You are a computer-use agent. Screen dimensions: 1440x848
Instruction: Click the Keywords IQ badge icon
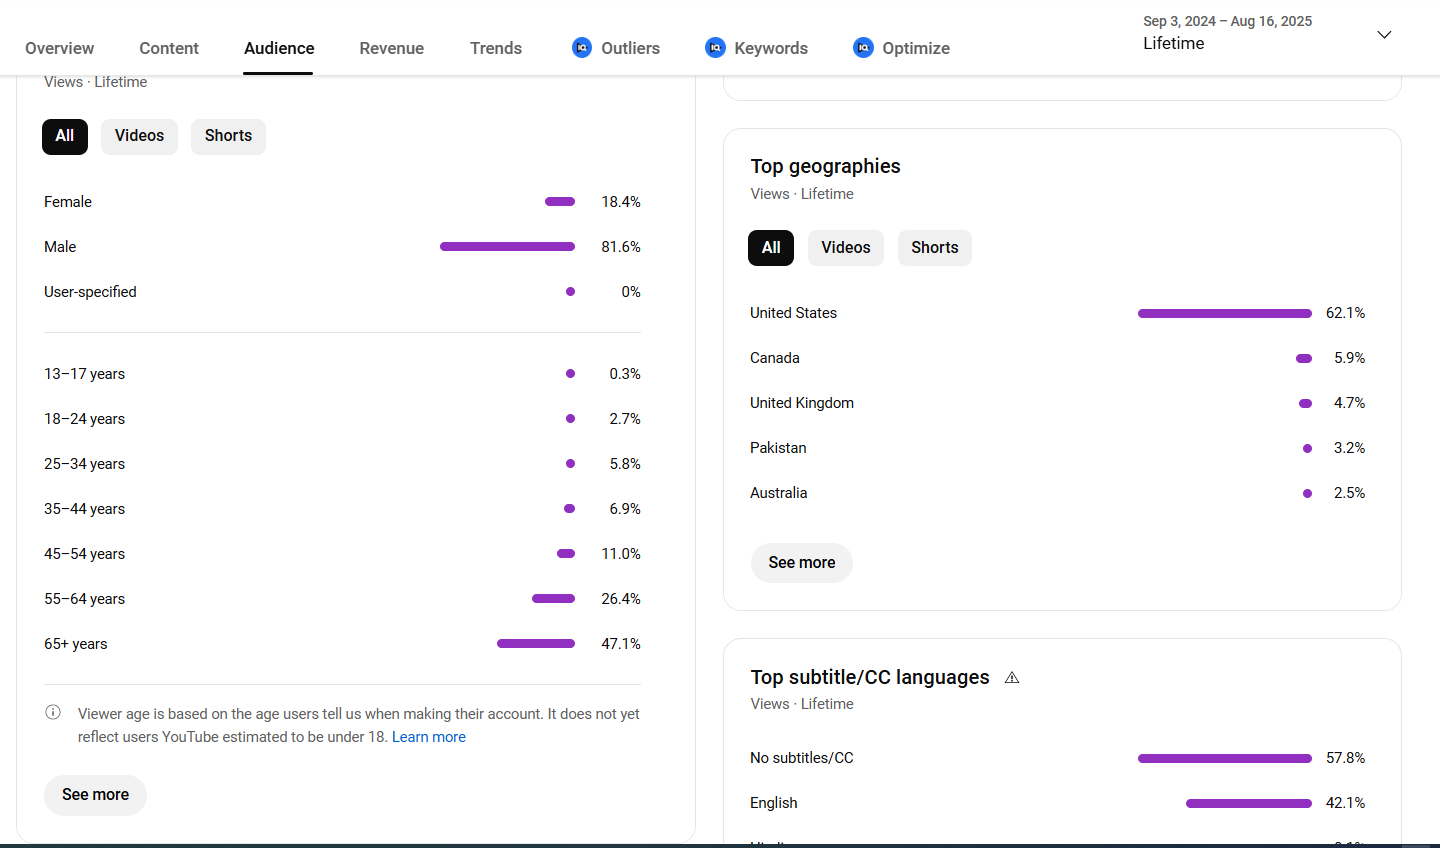(x=715, y=47)
